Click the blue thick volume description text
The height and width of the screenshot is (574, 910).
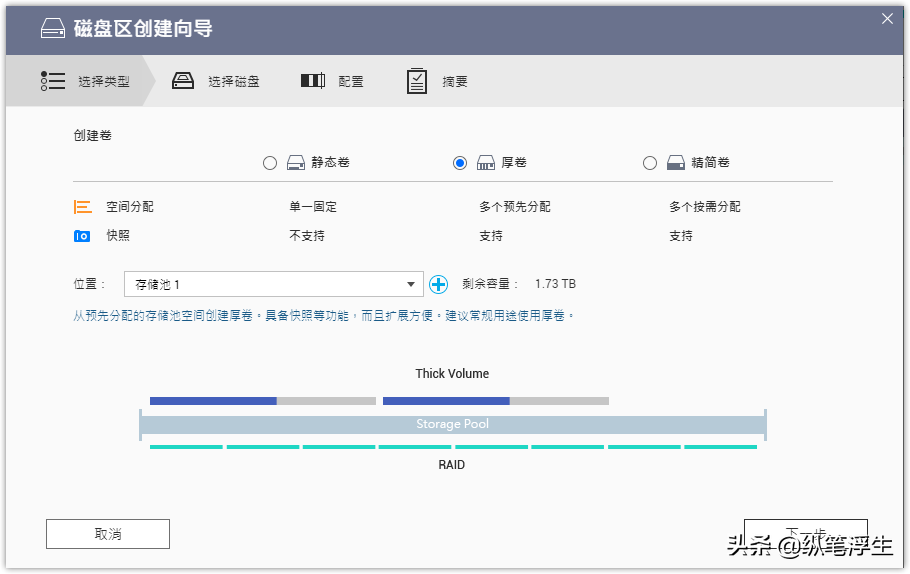(x=324, y=316)
